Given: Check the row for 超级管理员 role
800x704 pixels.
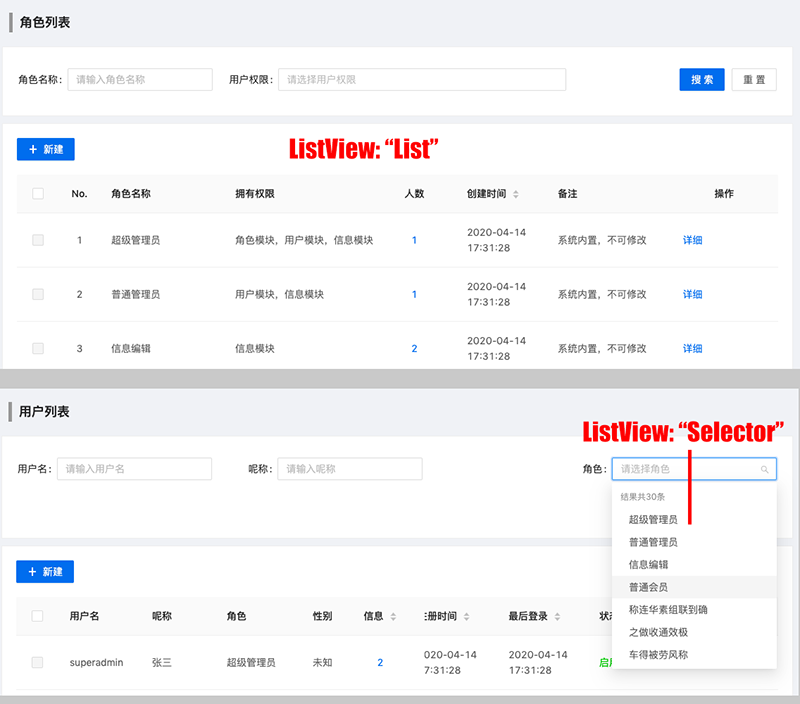Looking at the screenshot, I should (38, 240).
